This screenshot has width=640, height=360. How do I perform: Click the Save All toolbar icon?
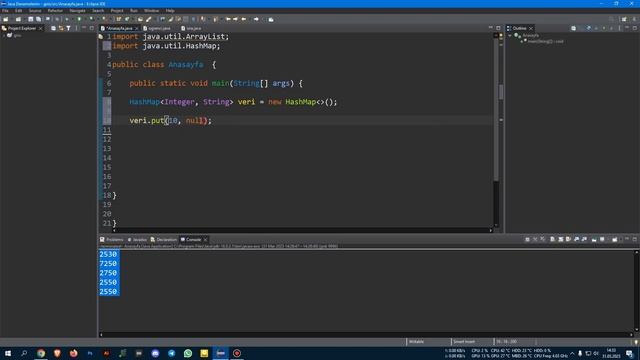tap(39, 19)
